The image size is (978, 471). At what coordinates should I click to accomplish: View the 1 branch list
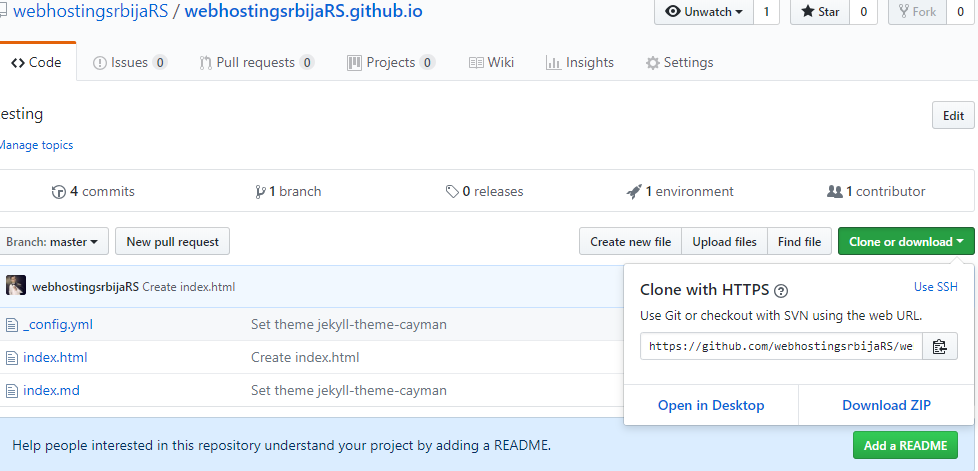pyautogui.click(x=288, y=192)
